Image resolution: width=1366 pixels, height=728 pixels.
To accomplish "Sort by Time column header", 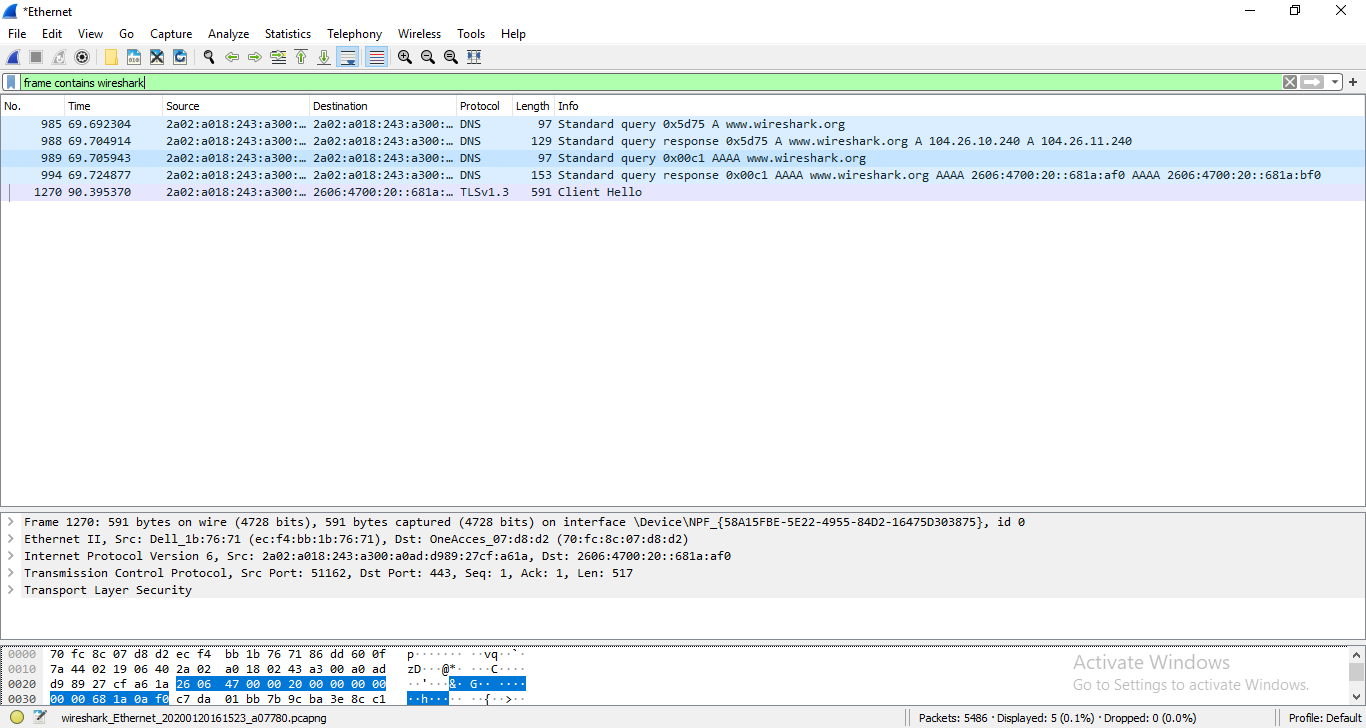I will point(114,106).
